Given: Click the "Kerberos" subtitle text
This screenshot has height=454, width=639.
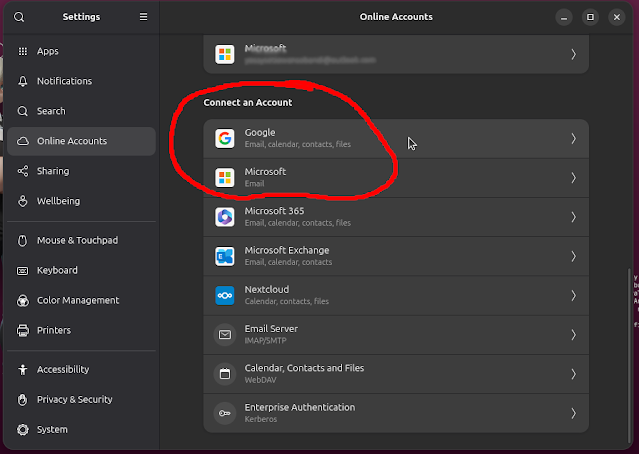Looking at the screenshot, I should [x=261, y=419].
